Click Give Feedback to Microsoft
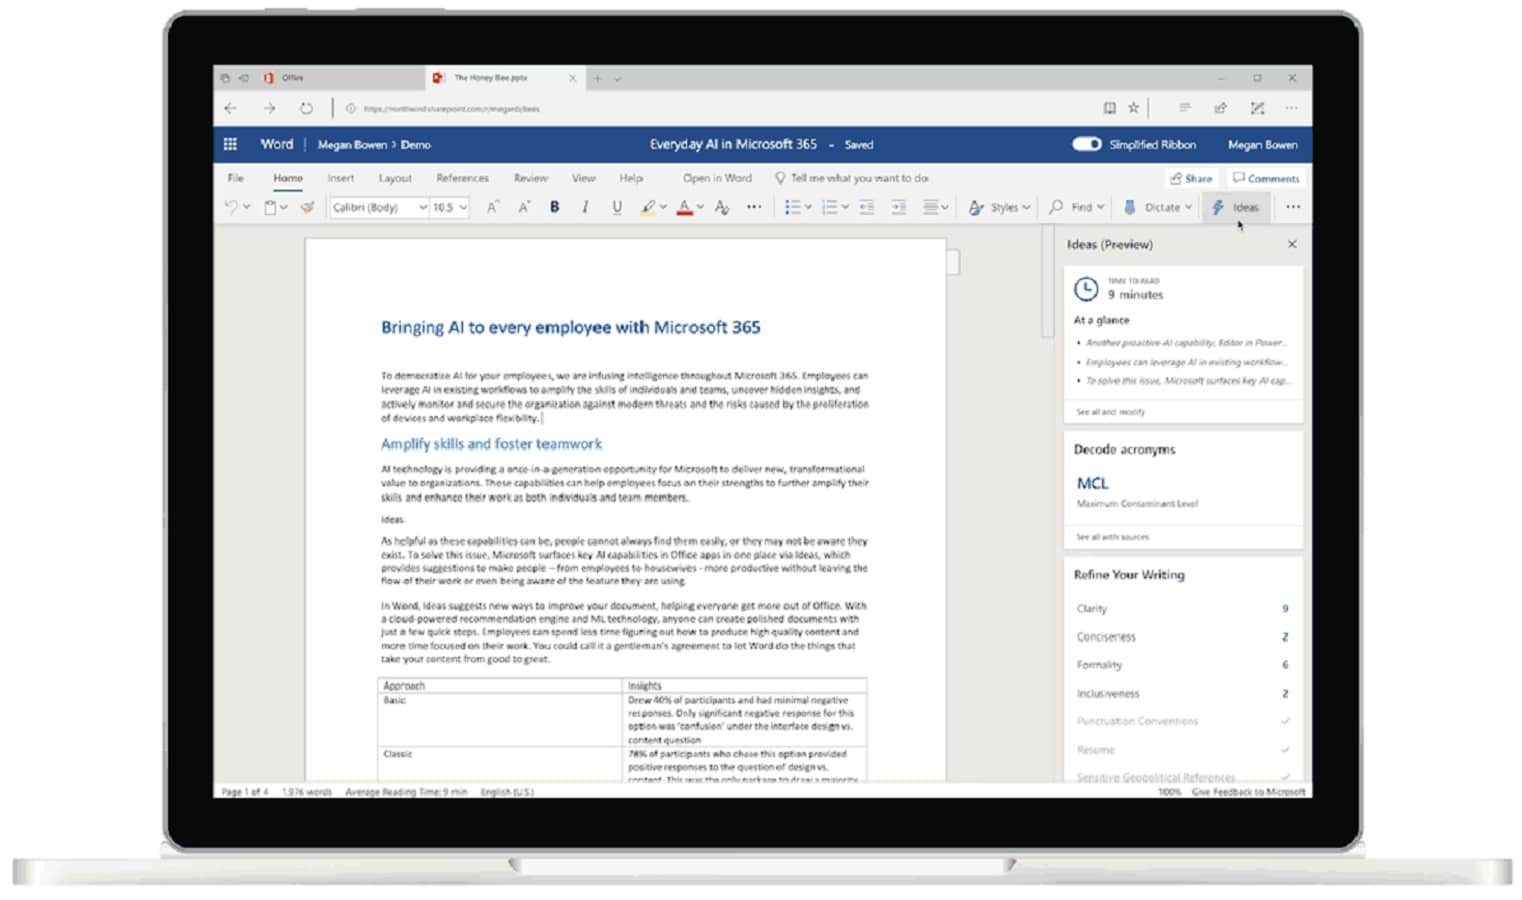This screenshot has width=1522, height=900. [x=1248, y=792]
